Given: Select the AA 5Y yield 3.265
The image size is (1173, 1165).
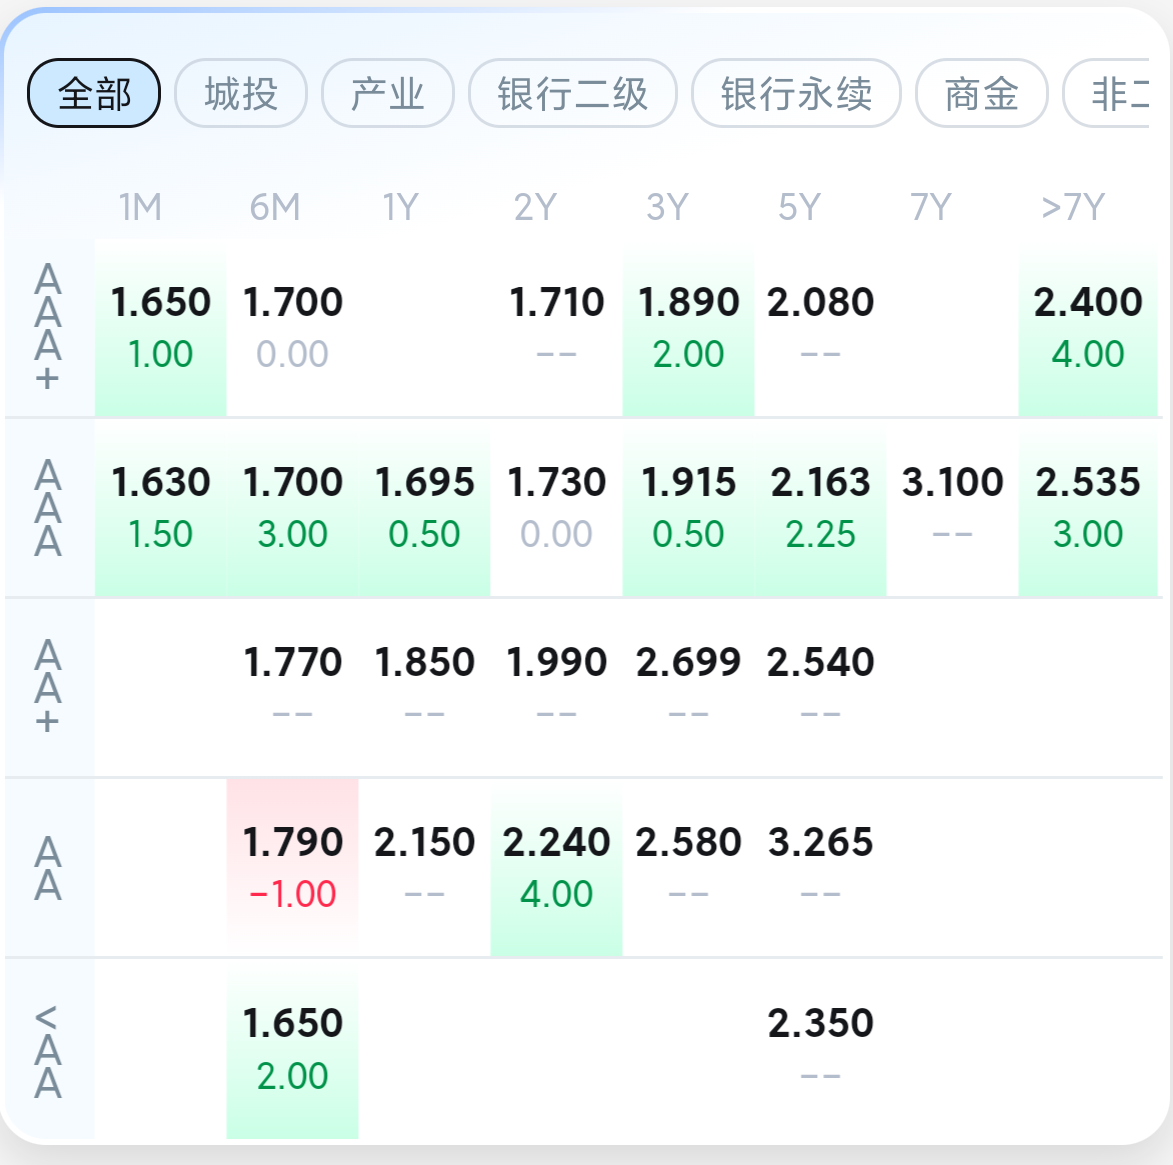Looking at the screenshot, I should (820, 867).
